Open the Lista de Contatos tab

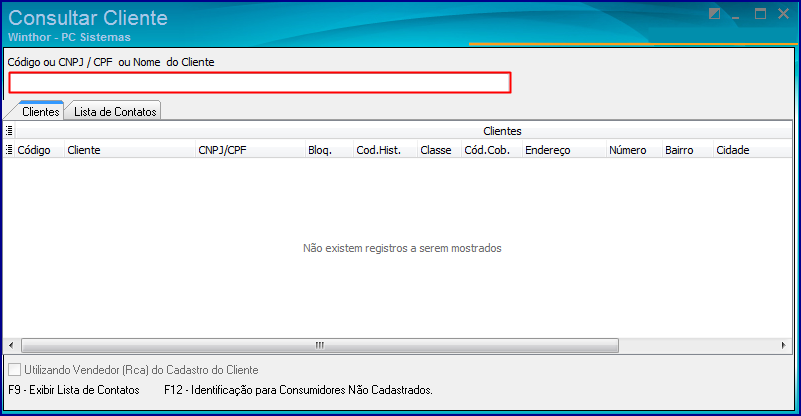[x=115, y=111]
